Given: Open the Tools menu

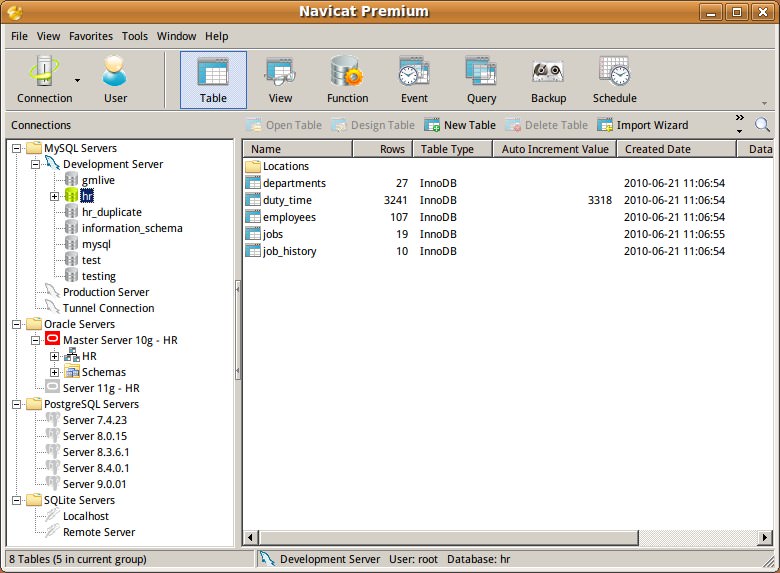Looking at the screenshot, I should [135, 36].
